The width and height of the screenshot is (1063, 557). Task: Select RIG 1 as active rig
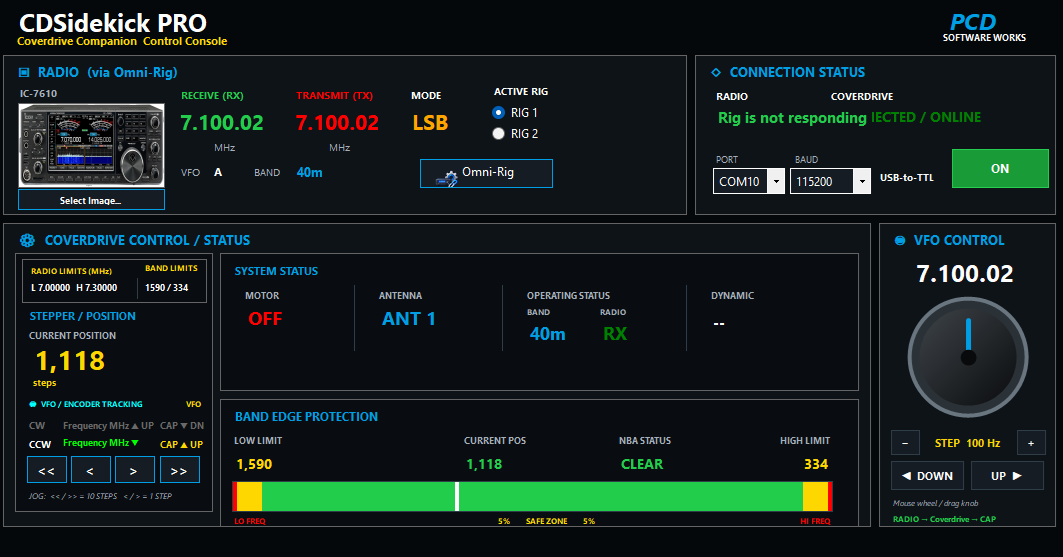click(498, 112)
